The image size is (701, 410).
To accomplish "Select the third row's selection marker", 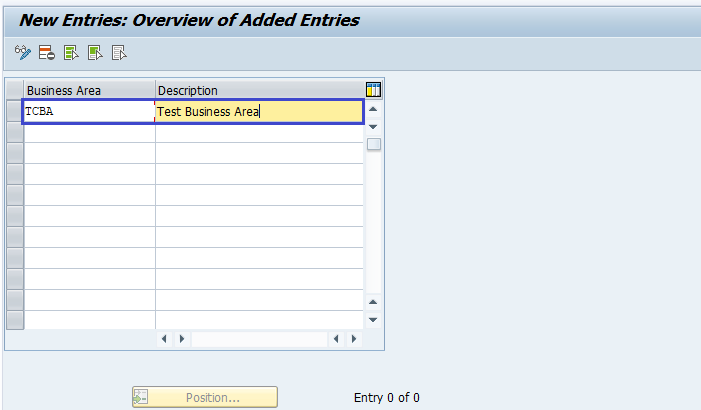I will pos(14,153).
